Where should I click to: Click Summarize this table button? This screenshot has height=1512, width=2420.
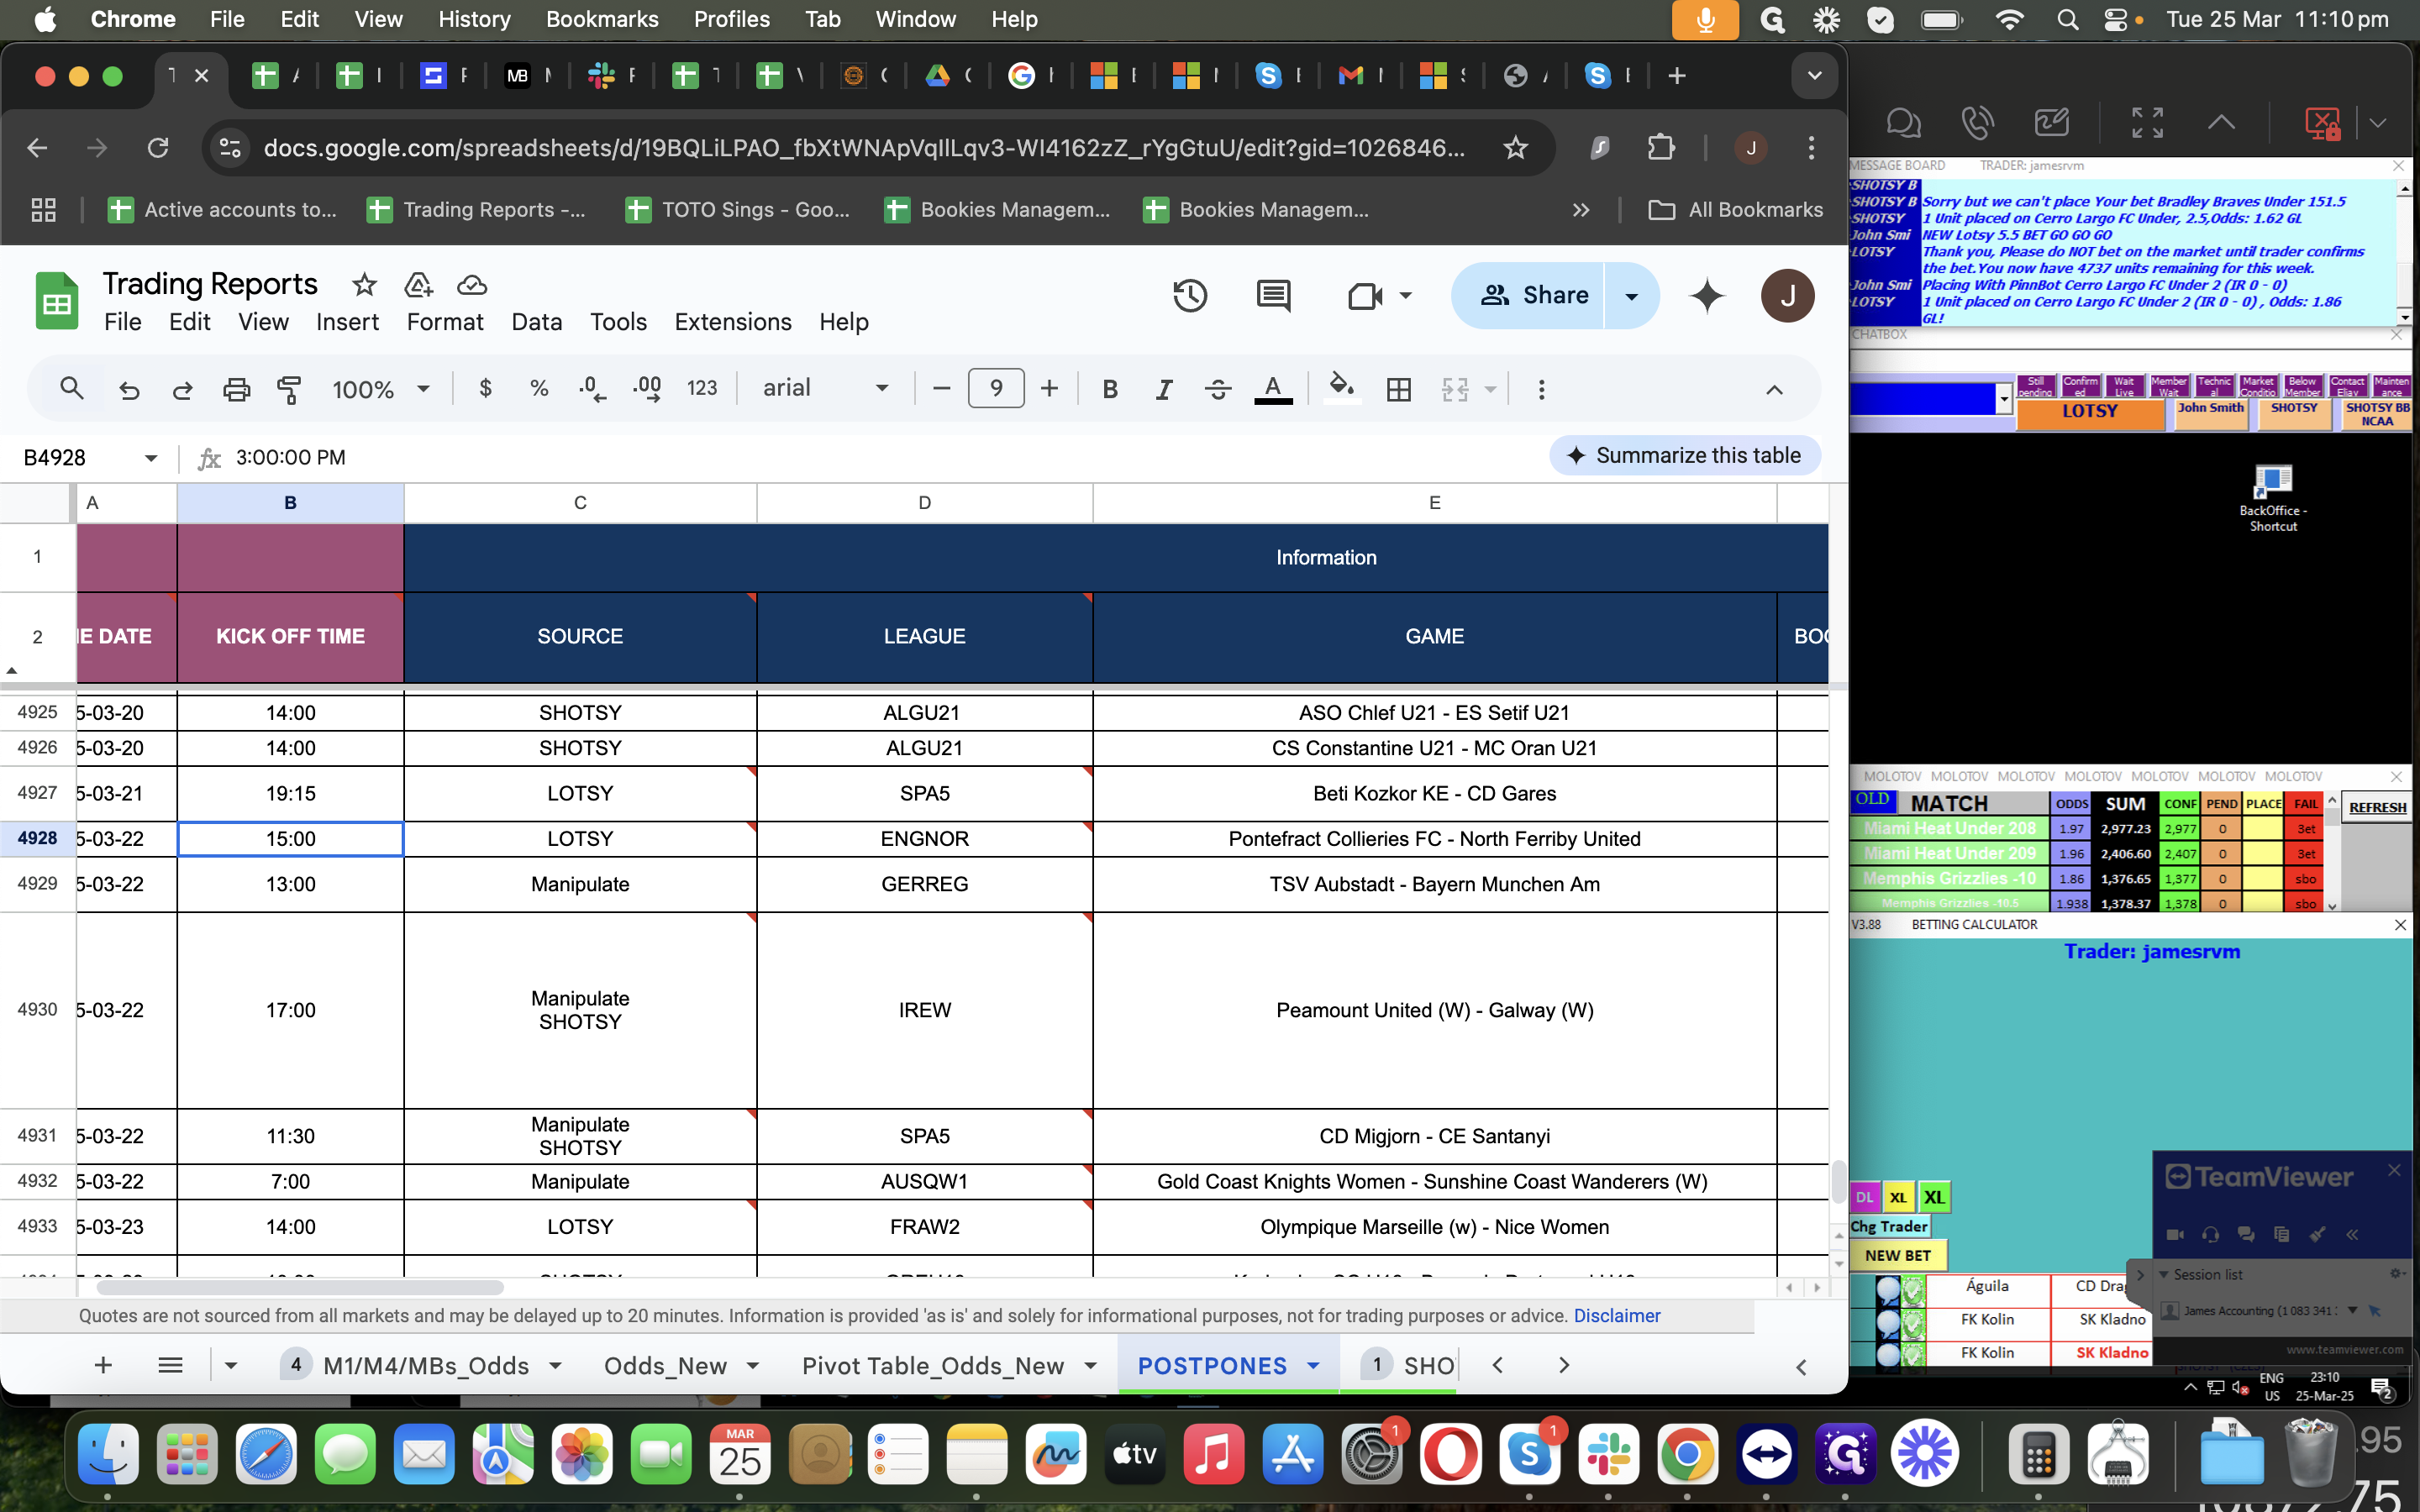(x=1685, y=456)
